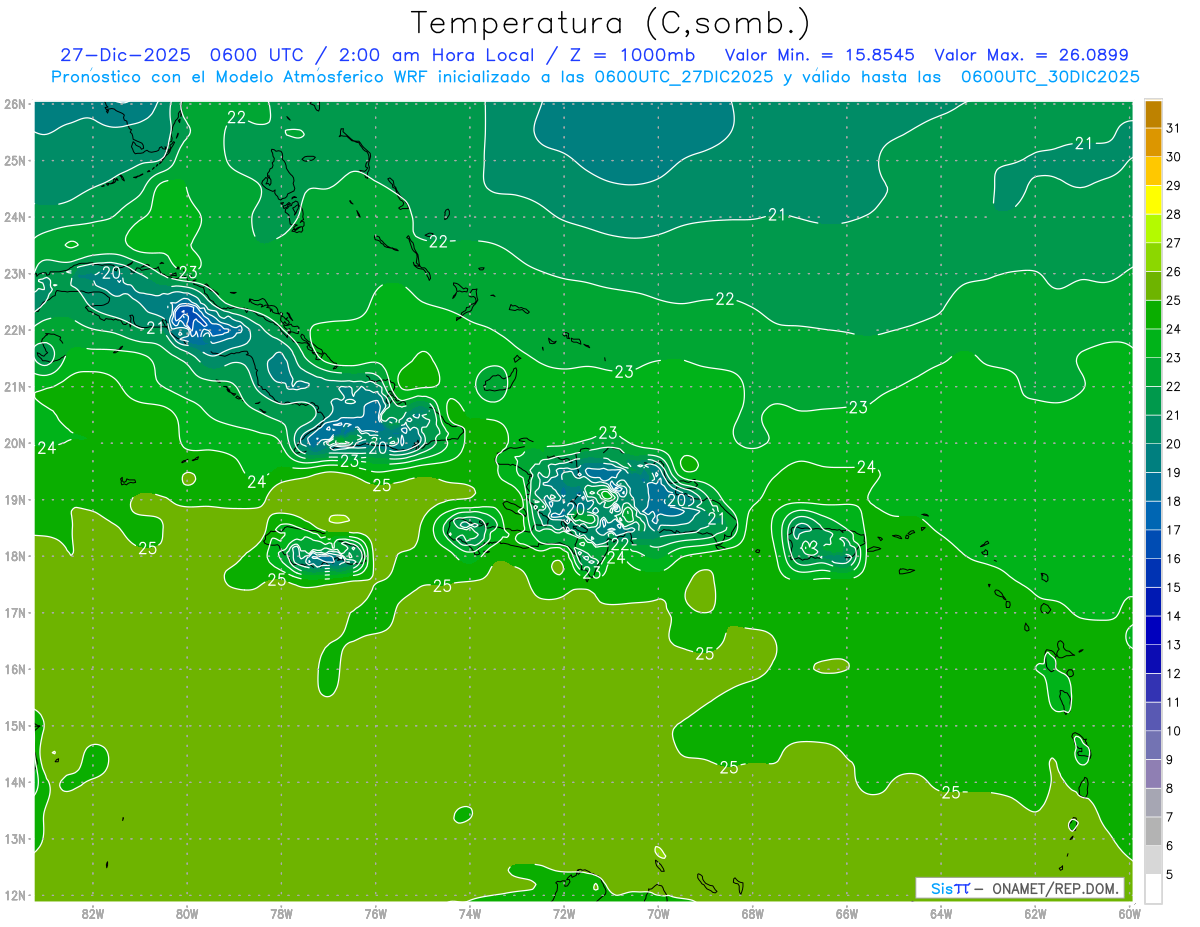Click the '13N' latitude axis label

tap(14, 839)
